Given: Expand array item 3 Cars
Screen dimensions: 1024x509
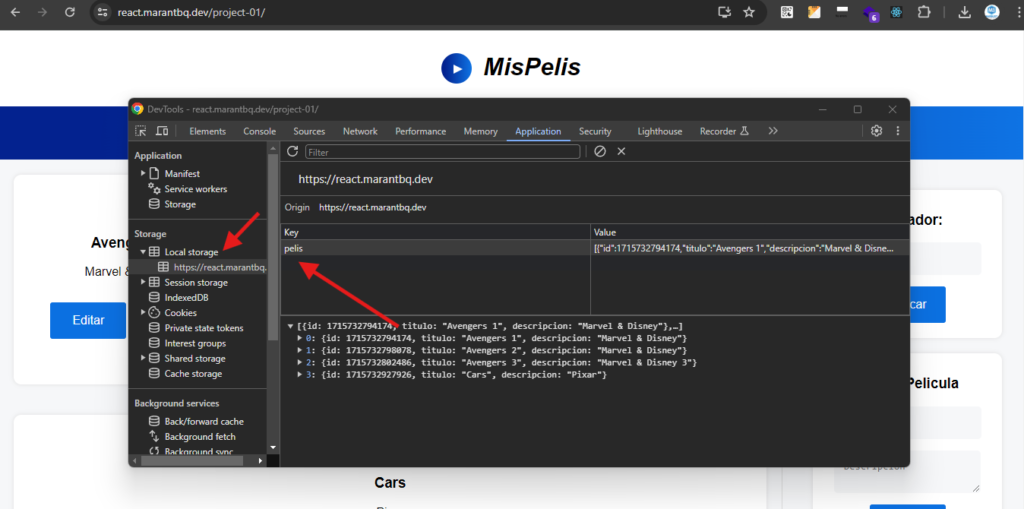Looking at the screenshot, I should (300, 374).
